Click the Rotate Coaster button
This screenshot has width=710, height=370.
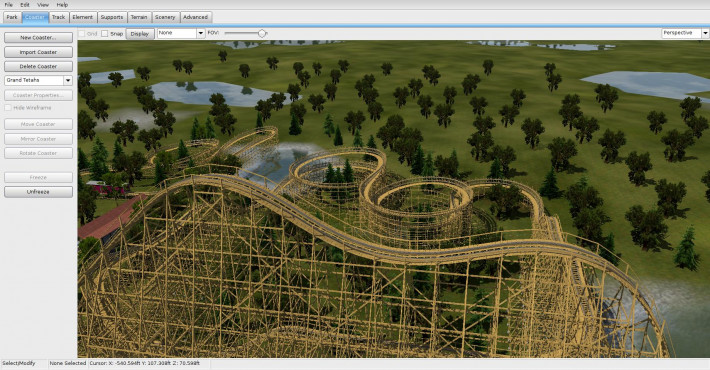tap(38, 153)
